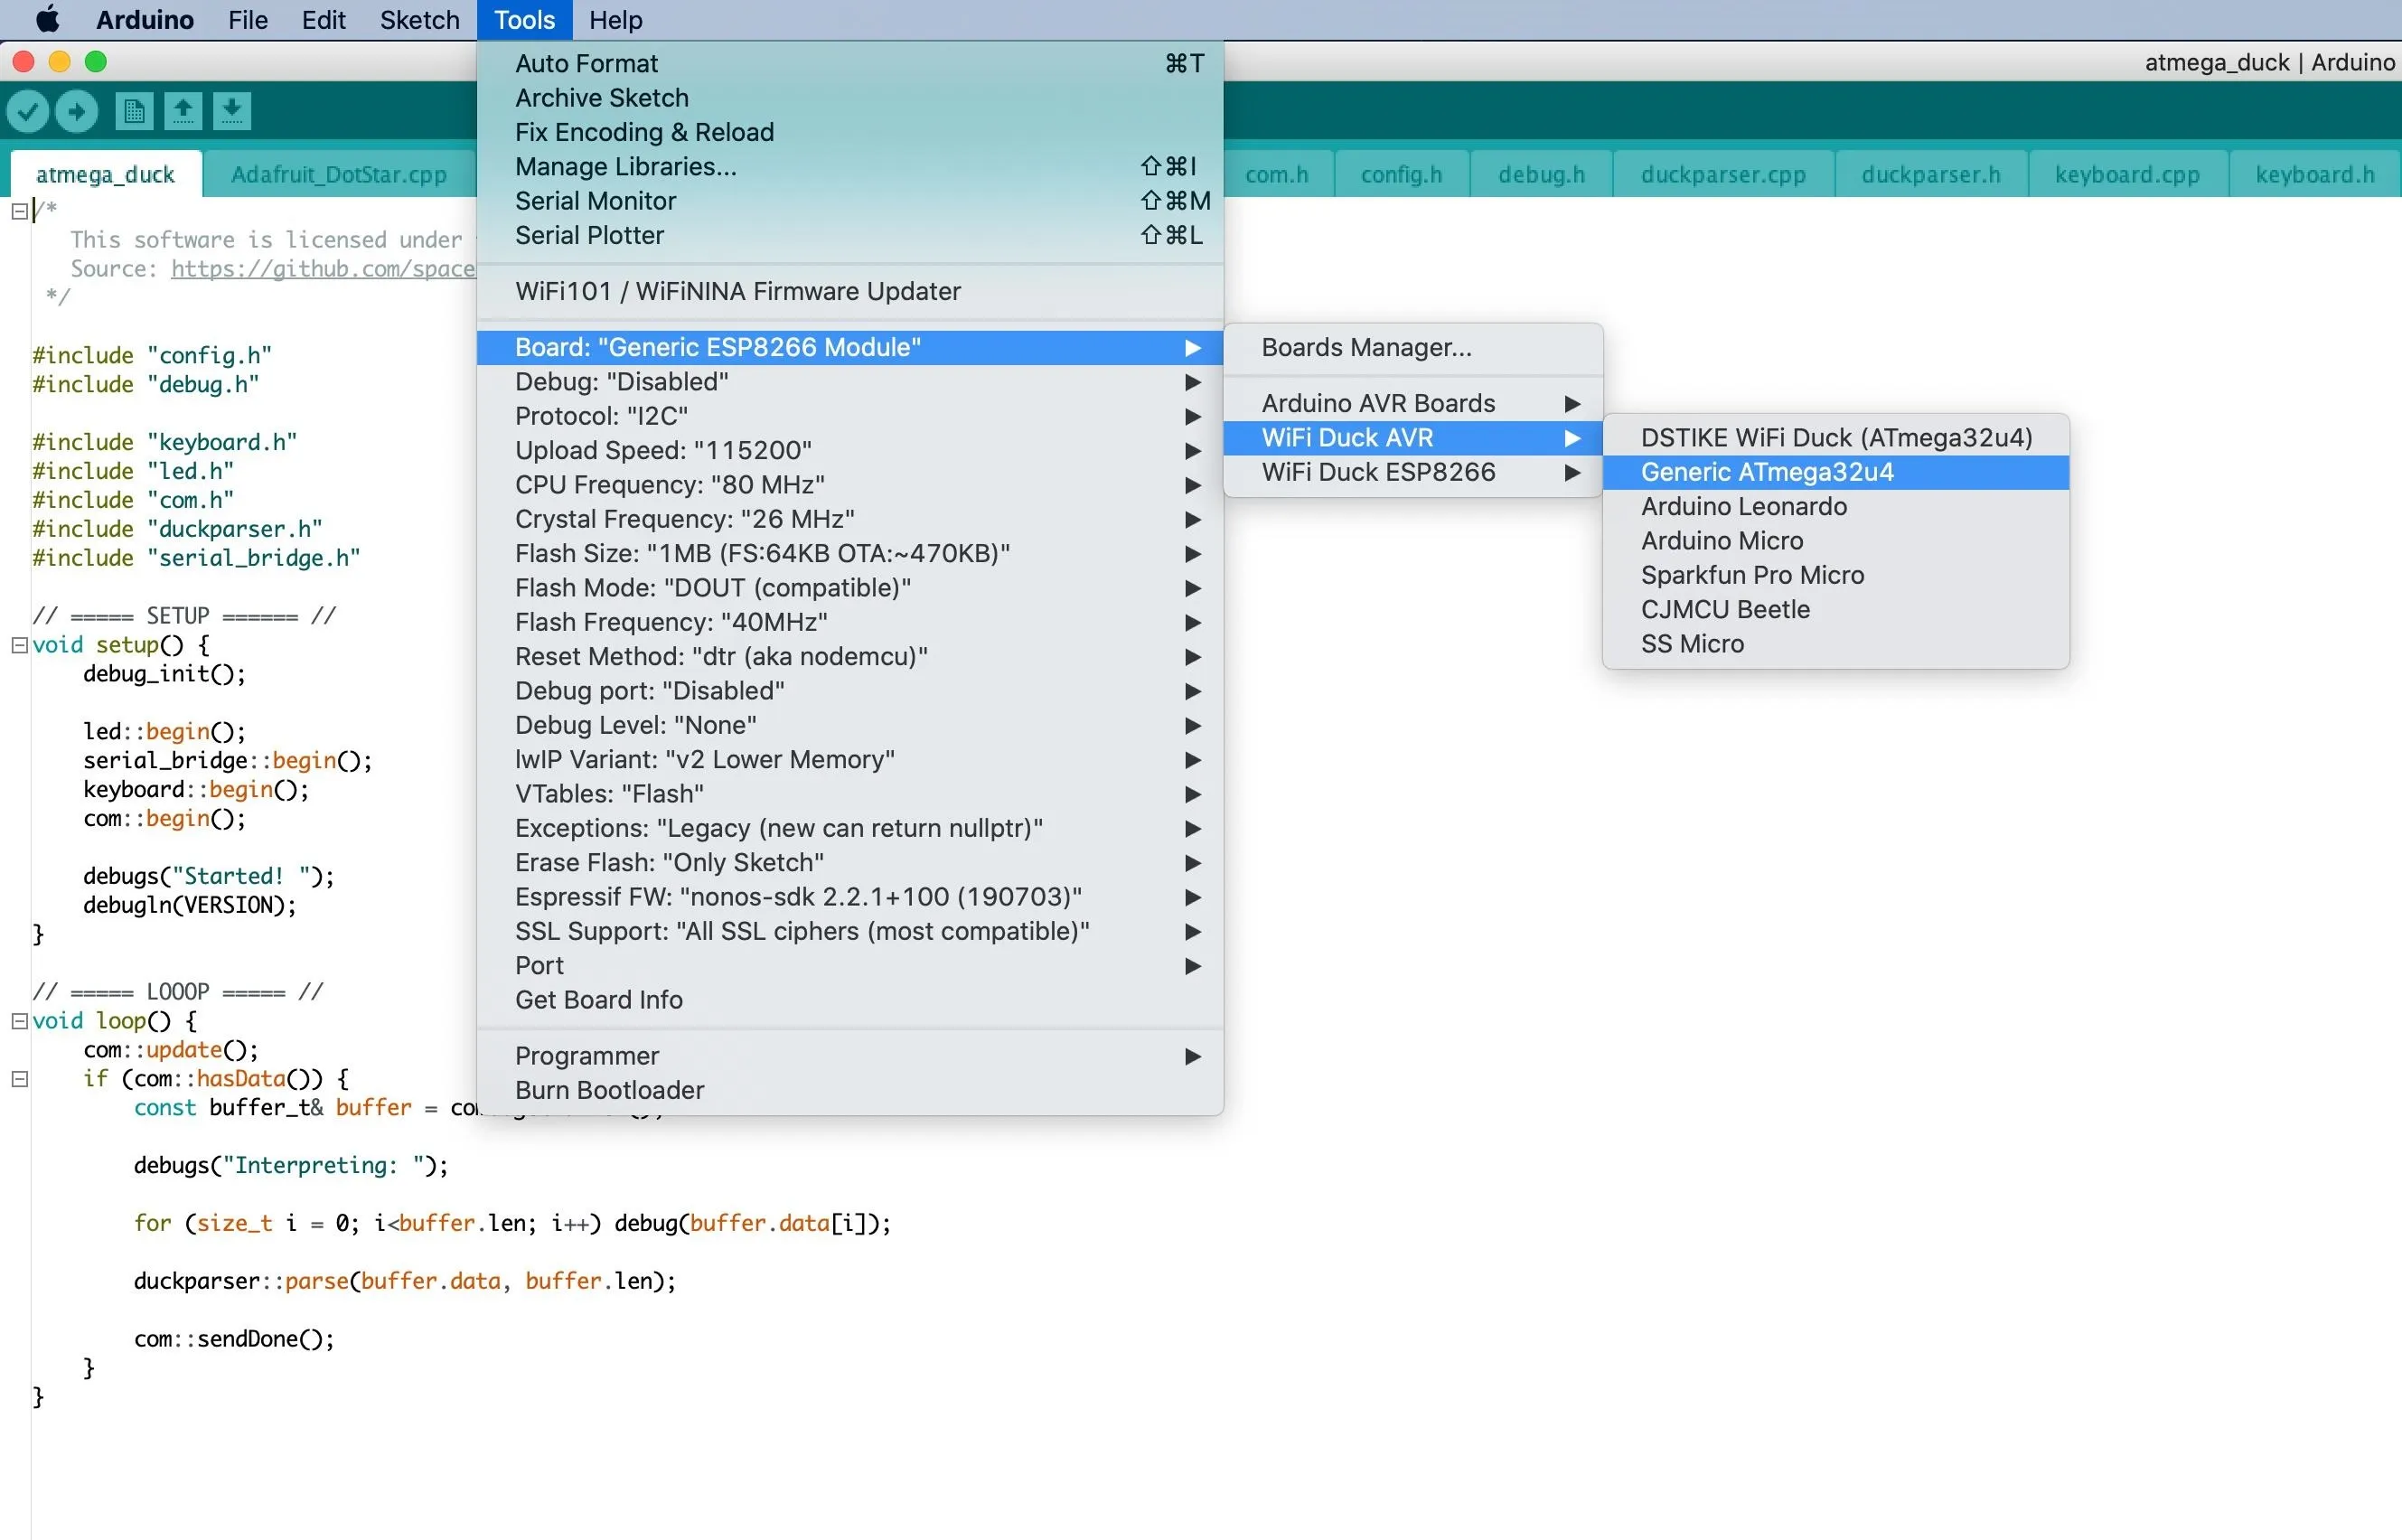Open the Exceptions submenu

[x=850, y=828]
